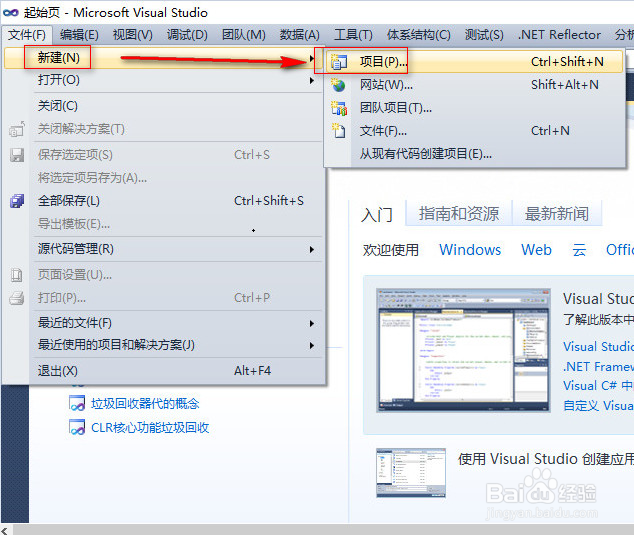634x535 pixels.
Task: Open the 云 section link
Action: (x=579, y=250)
